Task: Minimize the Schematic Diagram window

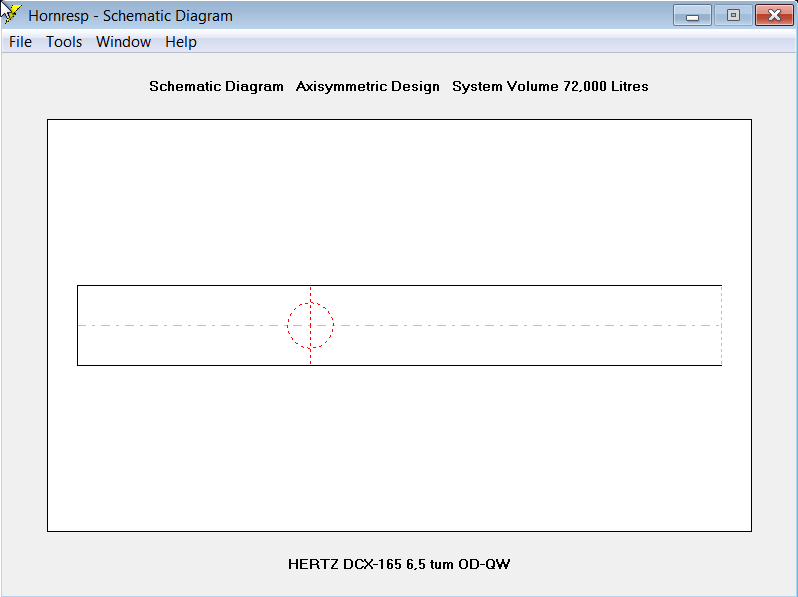Action: point(692,15)
